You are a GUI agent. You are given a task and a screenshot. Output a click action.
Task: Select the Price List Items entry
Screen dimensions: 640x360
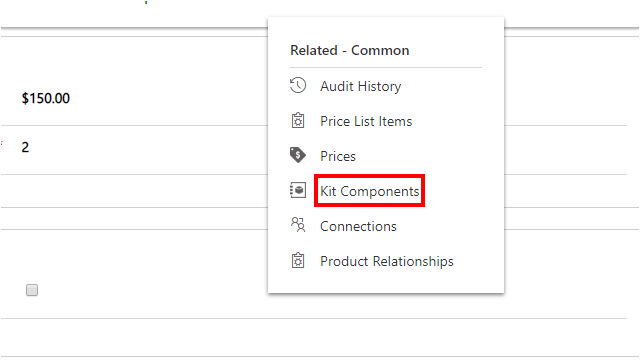click(366, 121)
